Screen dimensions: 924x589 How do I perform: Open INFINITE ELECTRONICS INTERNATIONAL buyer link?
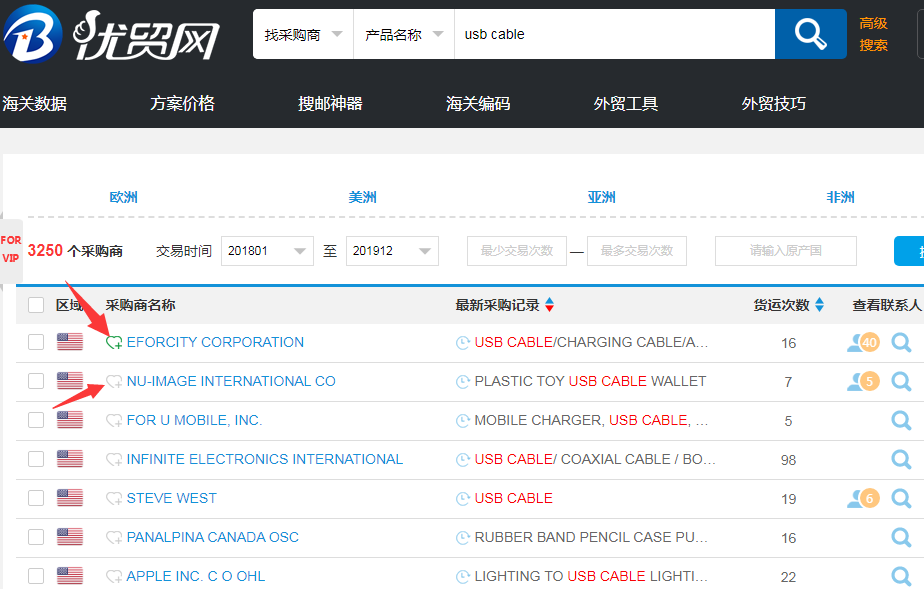click(265, 459)
